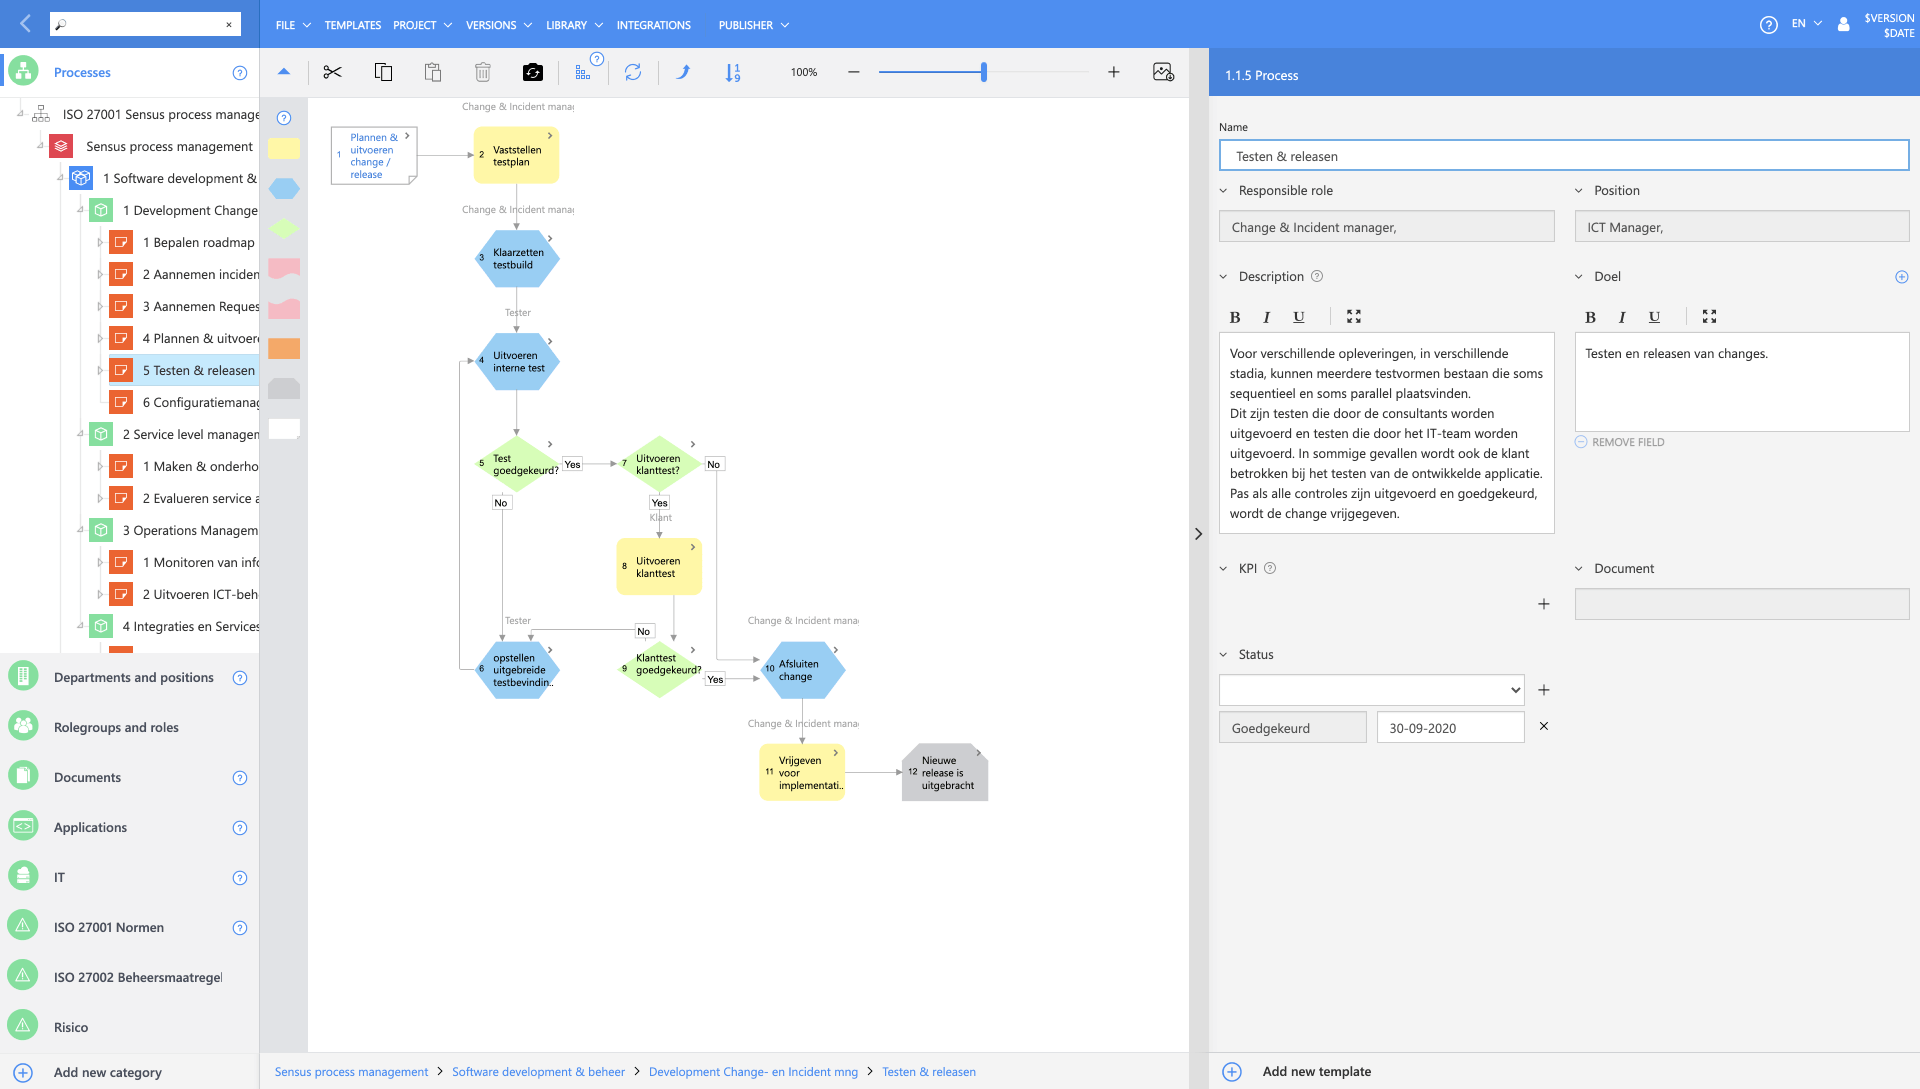Toggle underline in Description editor
The height and width of the screenshot is (1089, 1920).
click(x=1299, y=317)
